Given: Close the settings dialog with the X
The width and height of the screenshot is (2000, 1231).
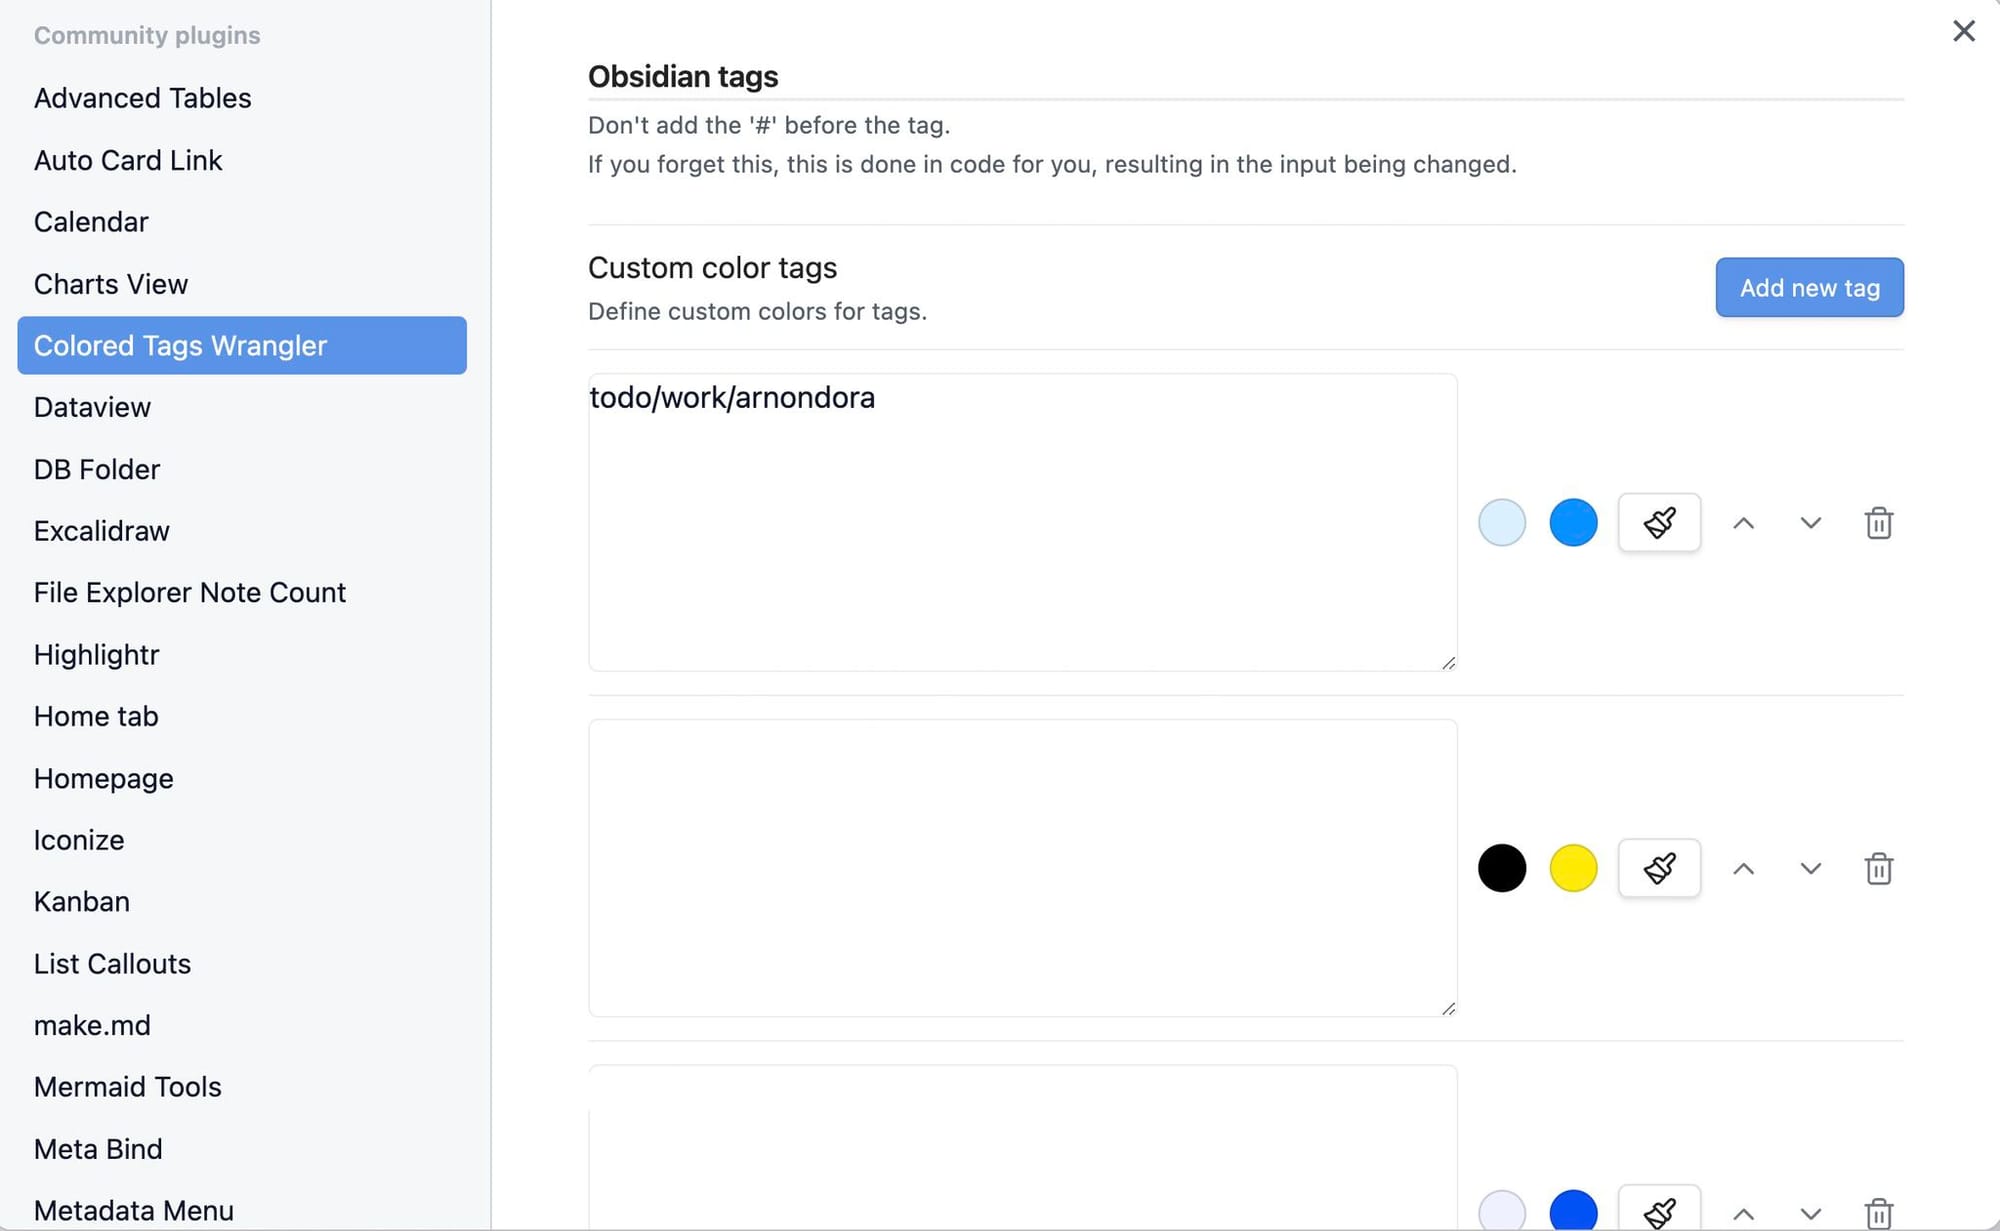Looking at the screenshot, I should pyautogui.click(x=1963, y=31).
